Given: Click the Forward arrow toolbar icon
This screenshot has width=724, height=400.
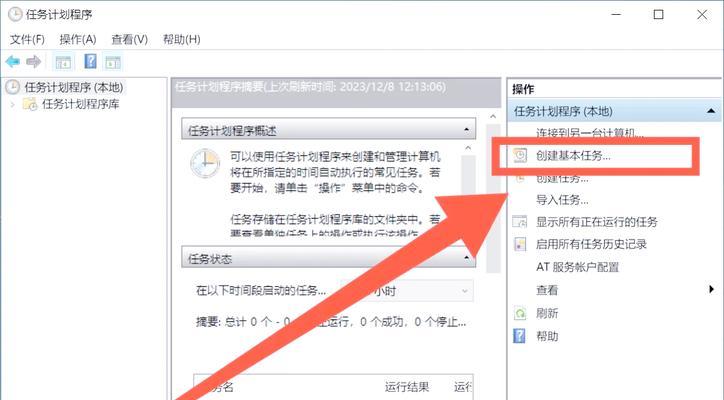Looking at the screenshot, I should coord(34,61).
